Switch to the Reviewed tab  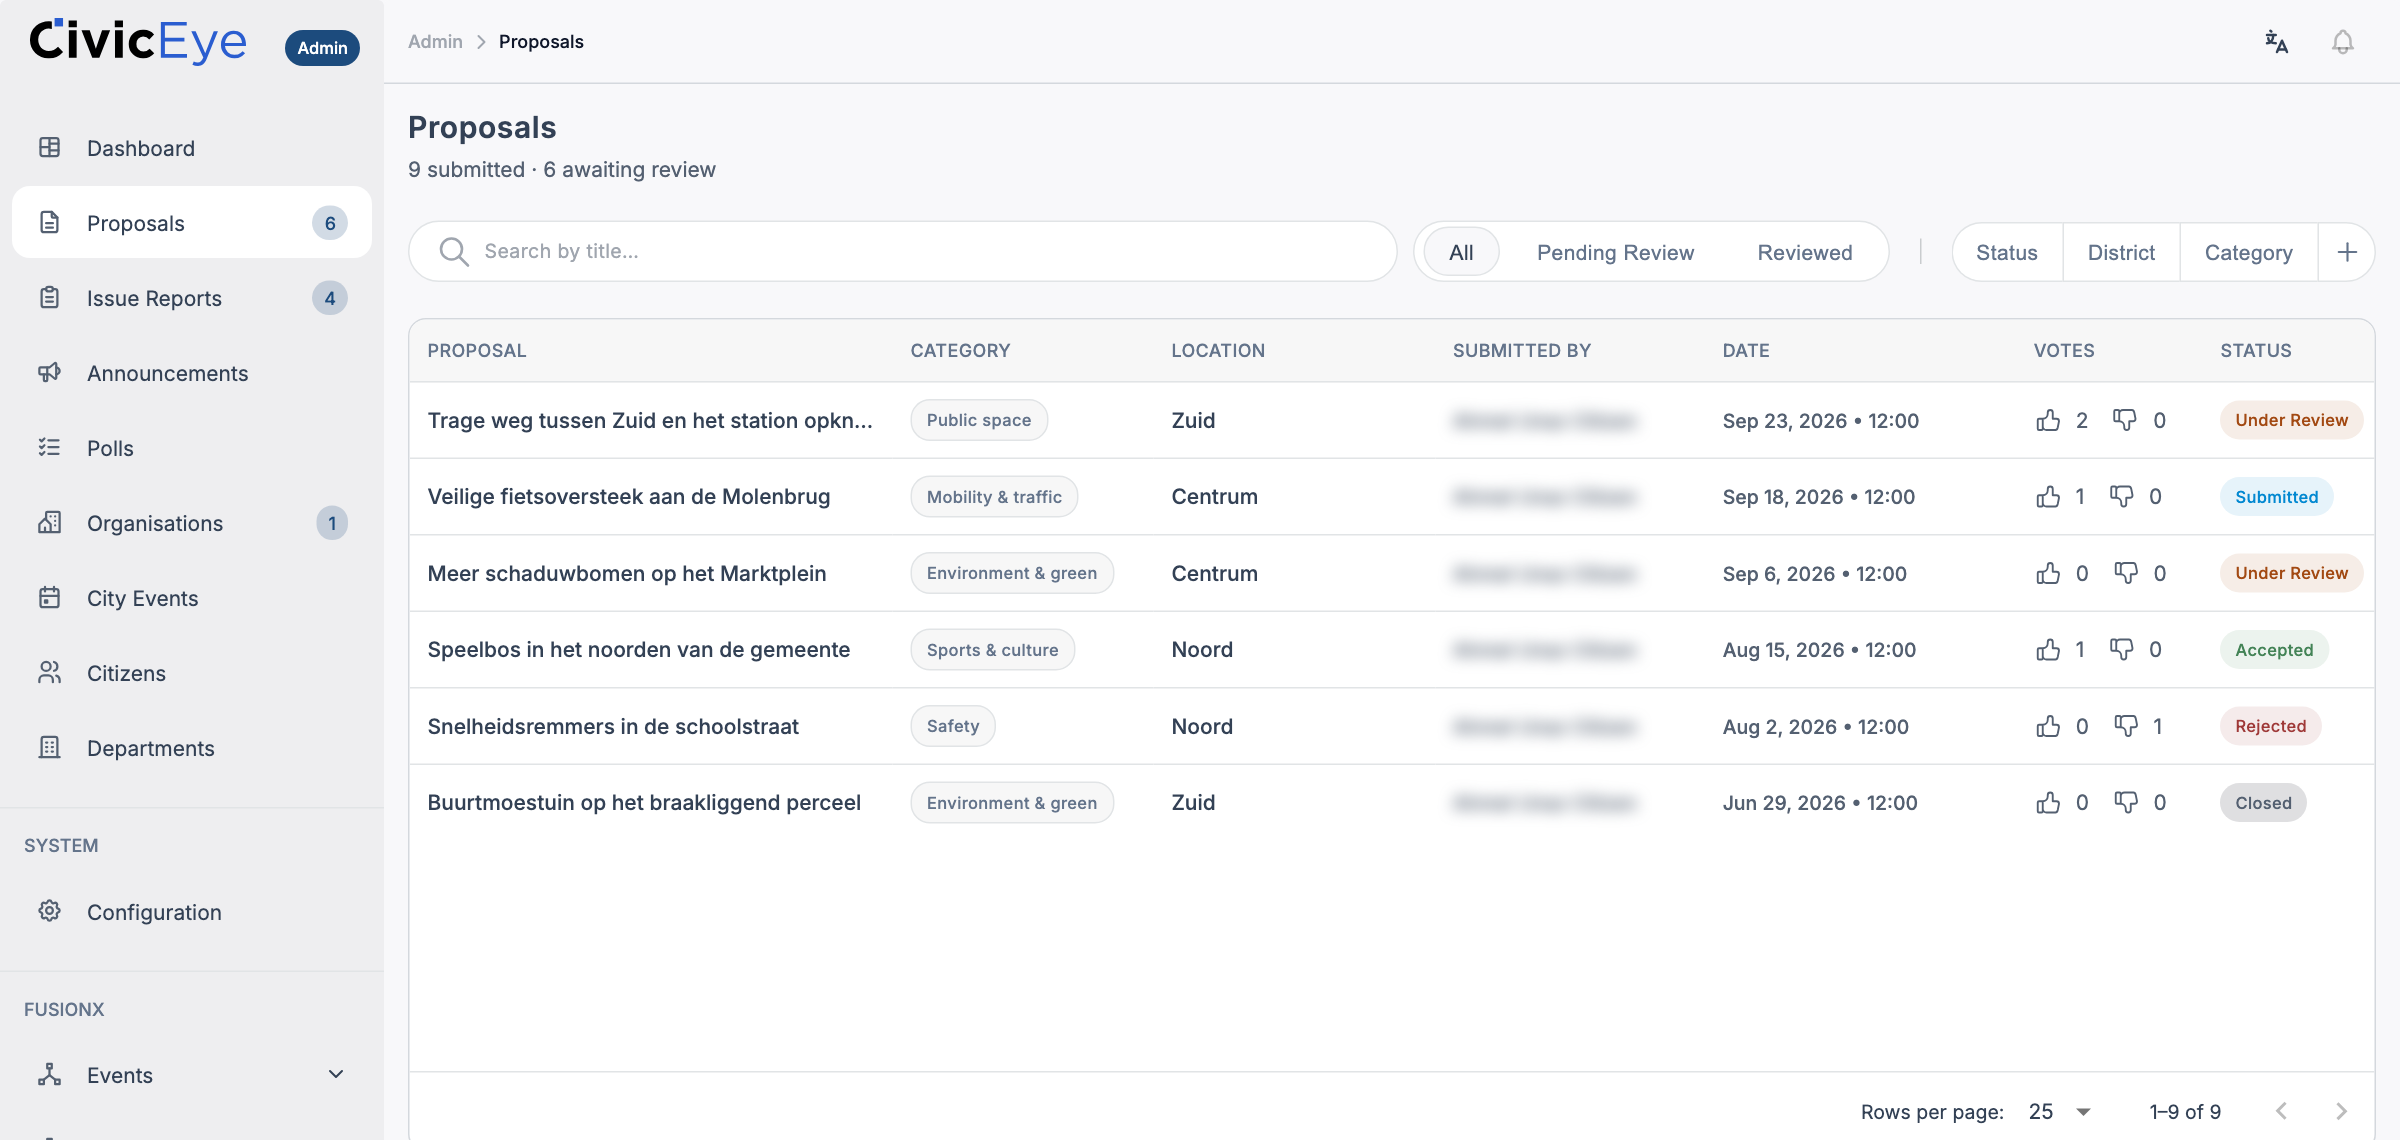click(1804, 252)
